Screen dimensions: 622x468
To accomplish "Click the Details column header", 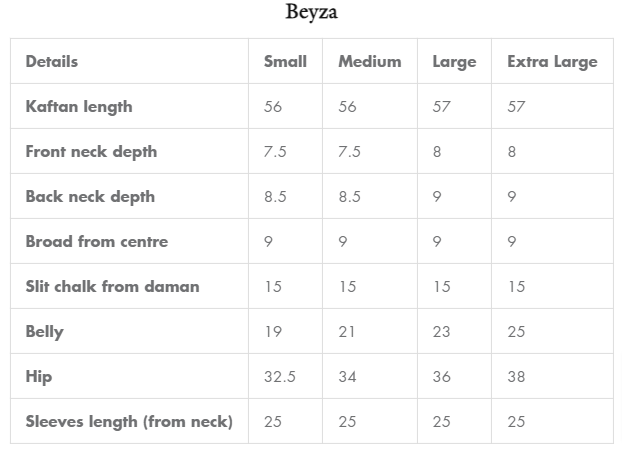I will pyautogui.click(x=52, y=61).
